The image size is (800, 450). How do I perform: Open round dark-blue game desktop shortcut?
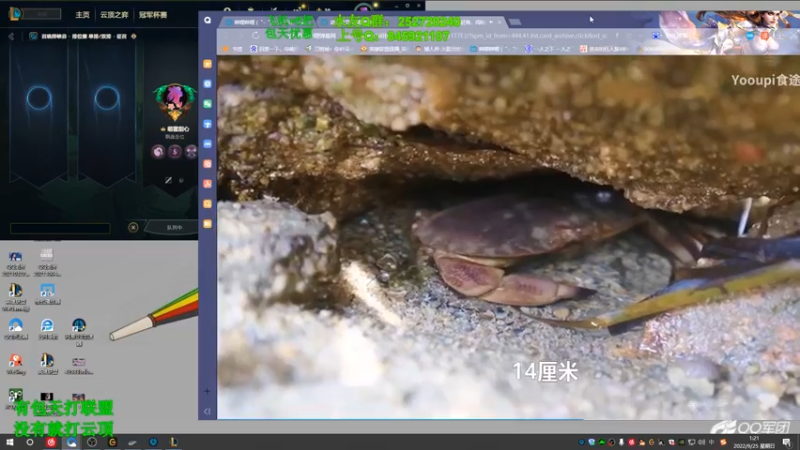[x=79, y=332]
